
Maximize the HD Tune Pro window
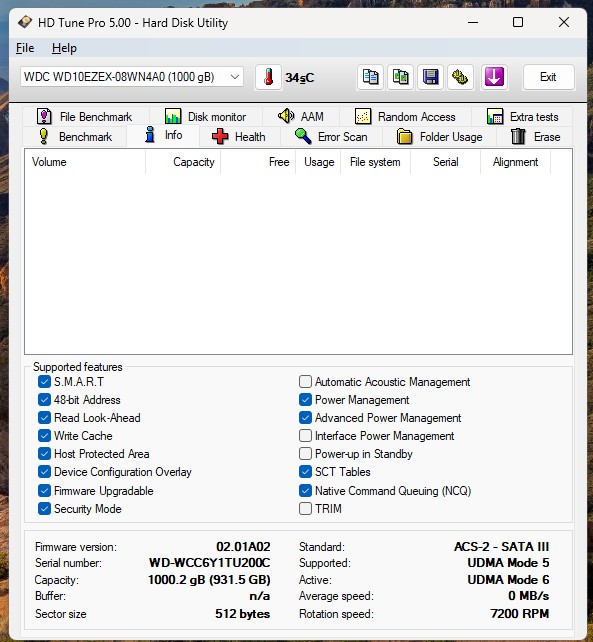pyautogui.click(x=518, y=22)
